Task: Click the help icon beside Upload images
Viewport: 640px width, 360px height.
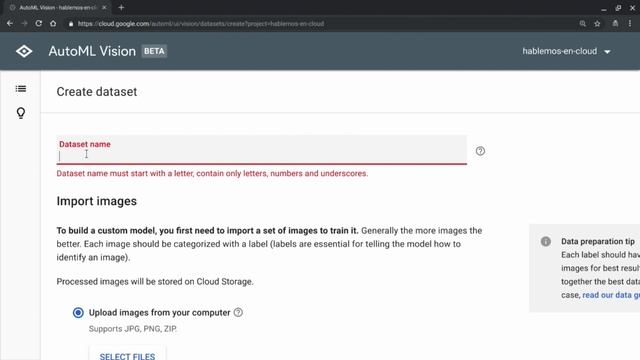Action: click(x=238, y=312)
